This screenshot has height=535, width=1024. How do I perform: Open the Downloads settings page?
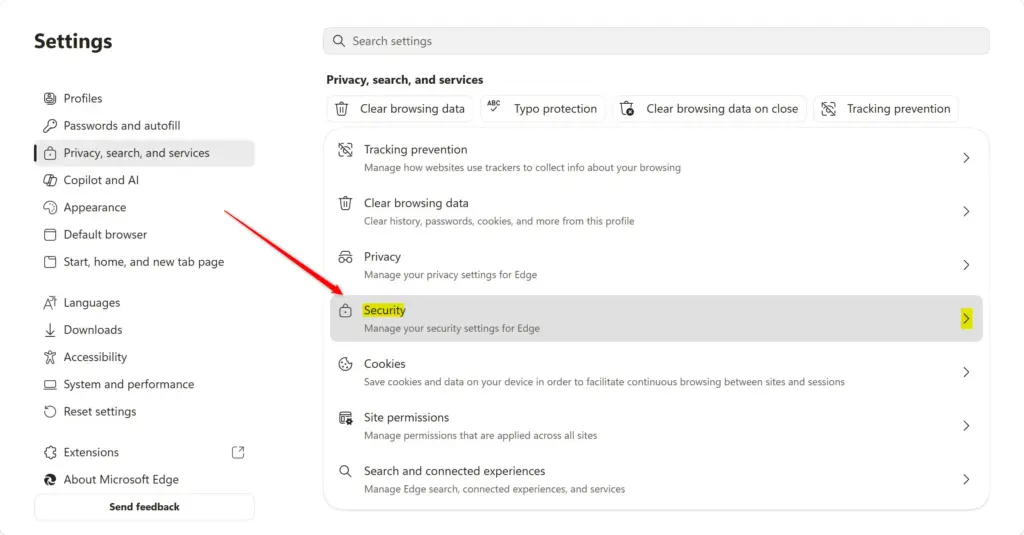(144, 330)
